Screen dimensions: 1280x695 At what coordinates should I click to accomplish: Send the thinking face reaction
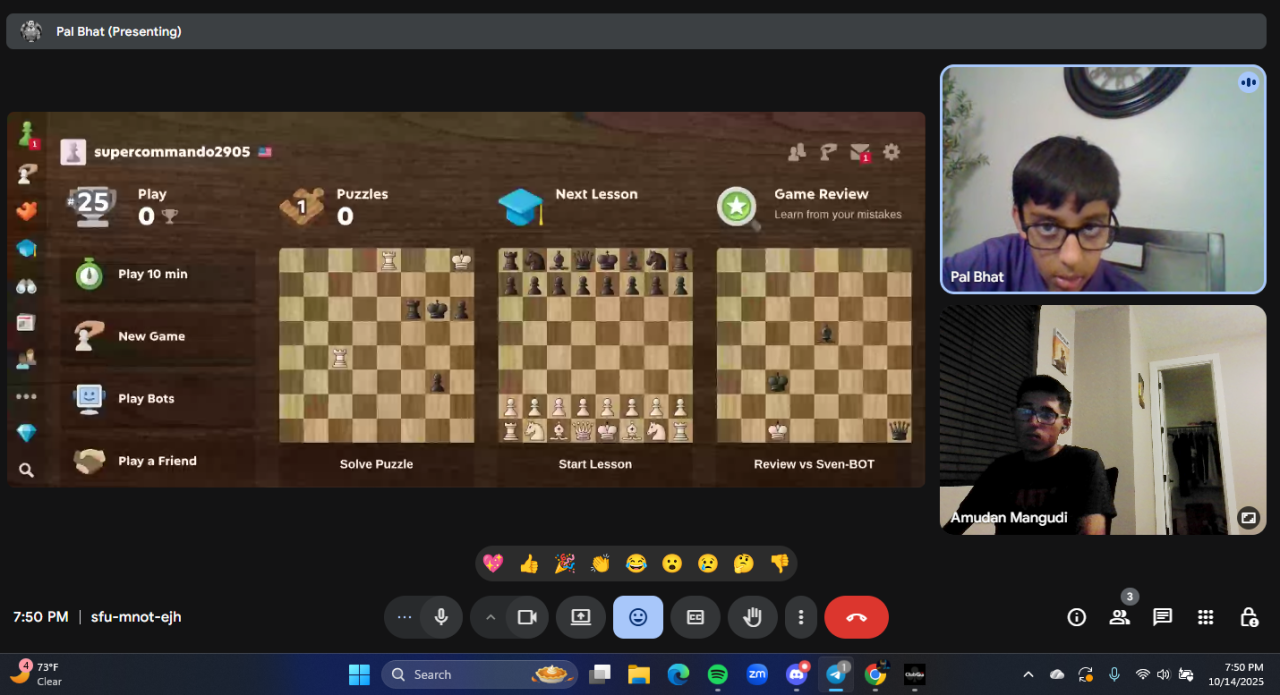point(743,563)
